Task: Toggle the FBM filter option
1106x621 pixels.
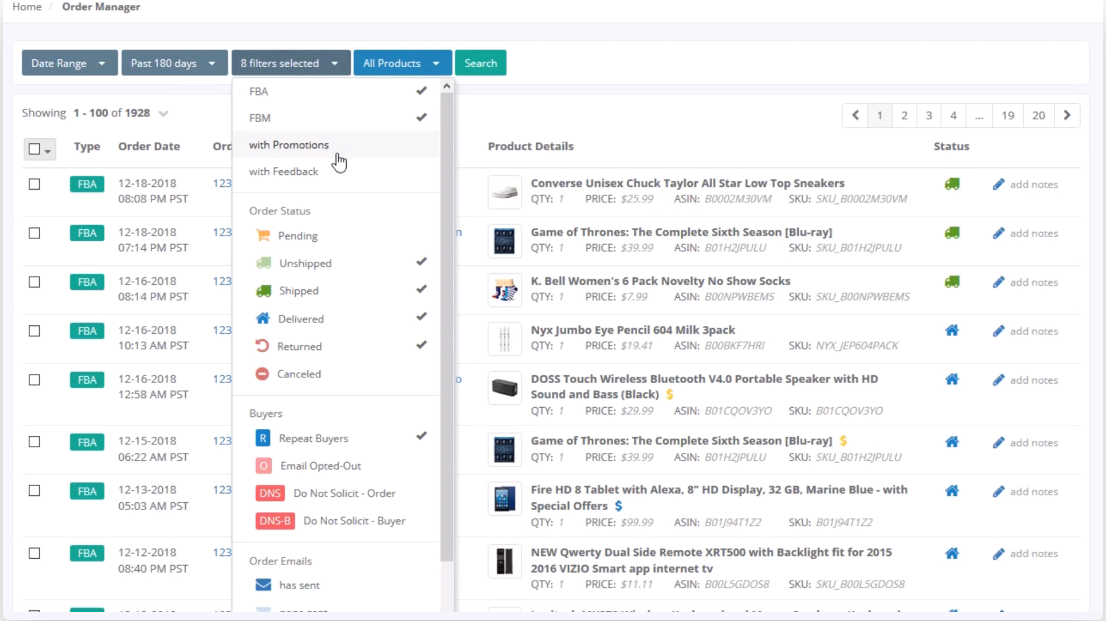Action: (338, 118)
